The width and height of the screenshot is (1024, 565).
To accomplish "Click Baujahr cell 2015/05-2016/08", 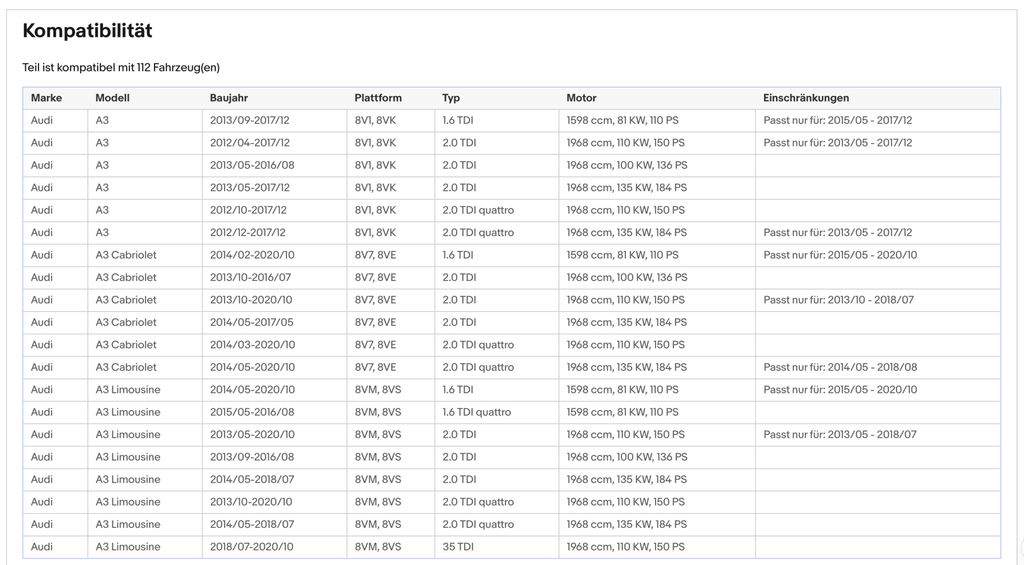I will coord(252,412).
